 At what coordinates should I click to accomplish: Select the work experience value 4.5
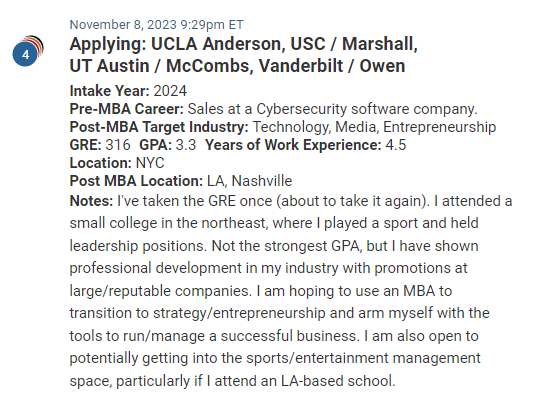point(396,145)
